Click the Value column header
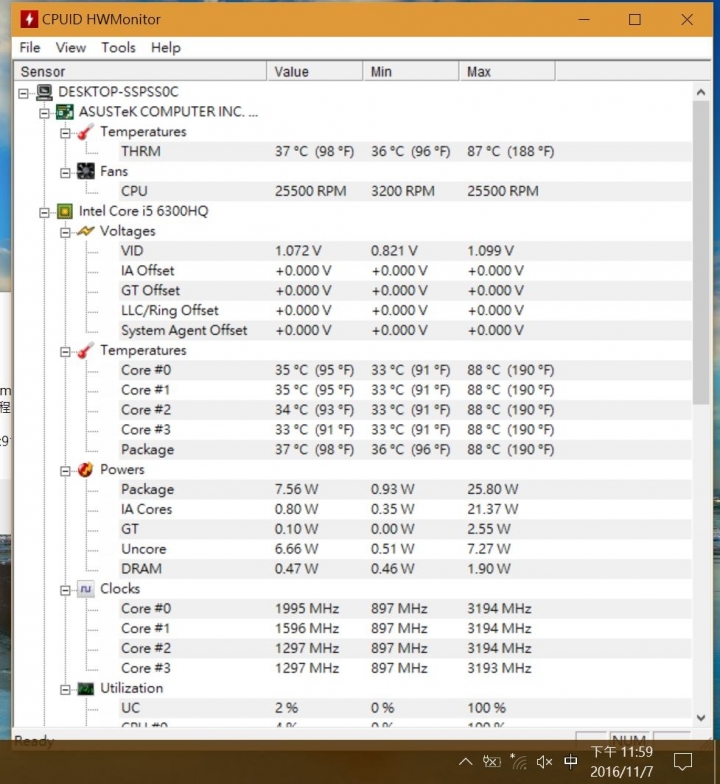The height and width of the screenshot is (784, 720). tap(314, 72)
